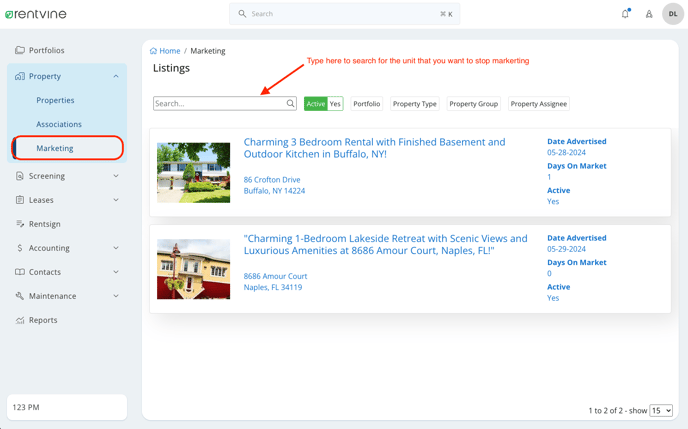Click the 05-29-2024 advertised date
Viewport: 688px width, 429px height.
coord(566,249)
